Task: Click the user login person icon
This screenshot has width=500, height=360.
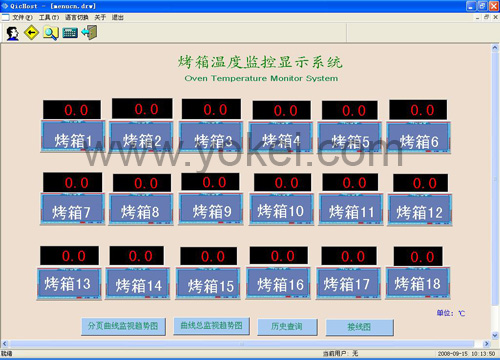Action: [x=13, y=33]
